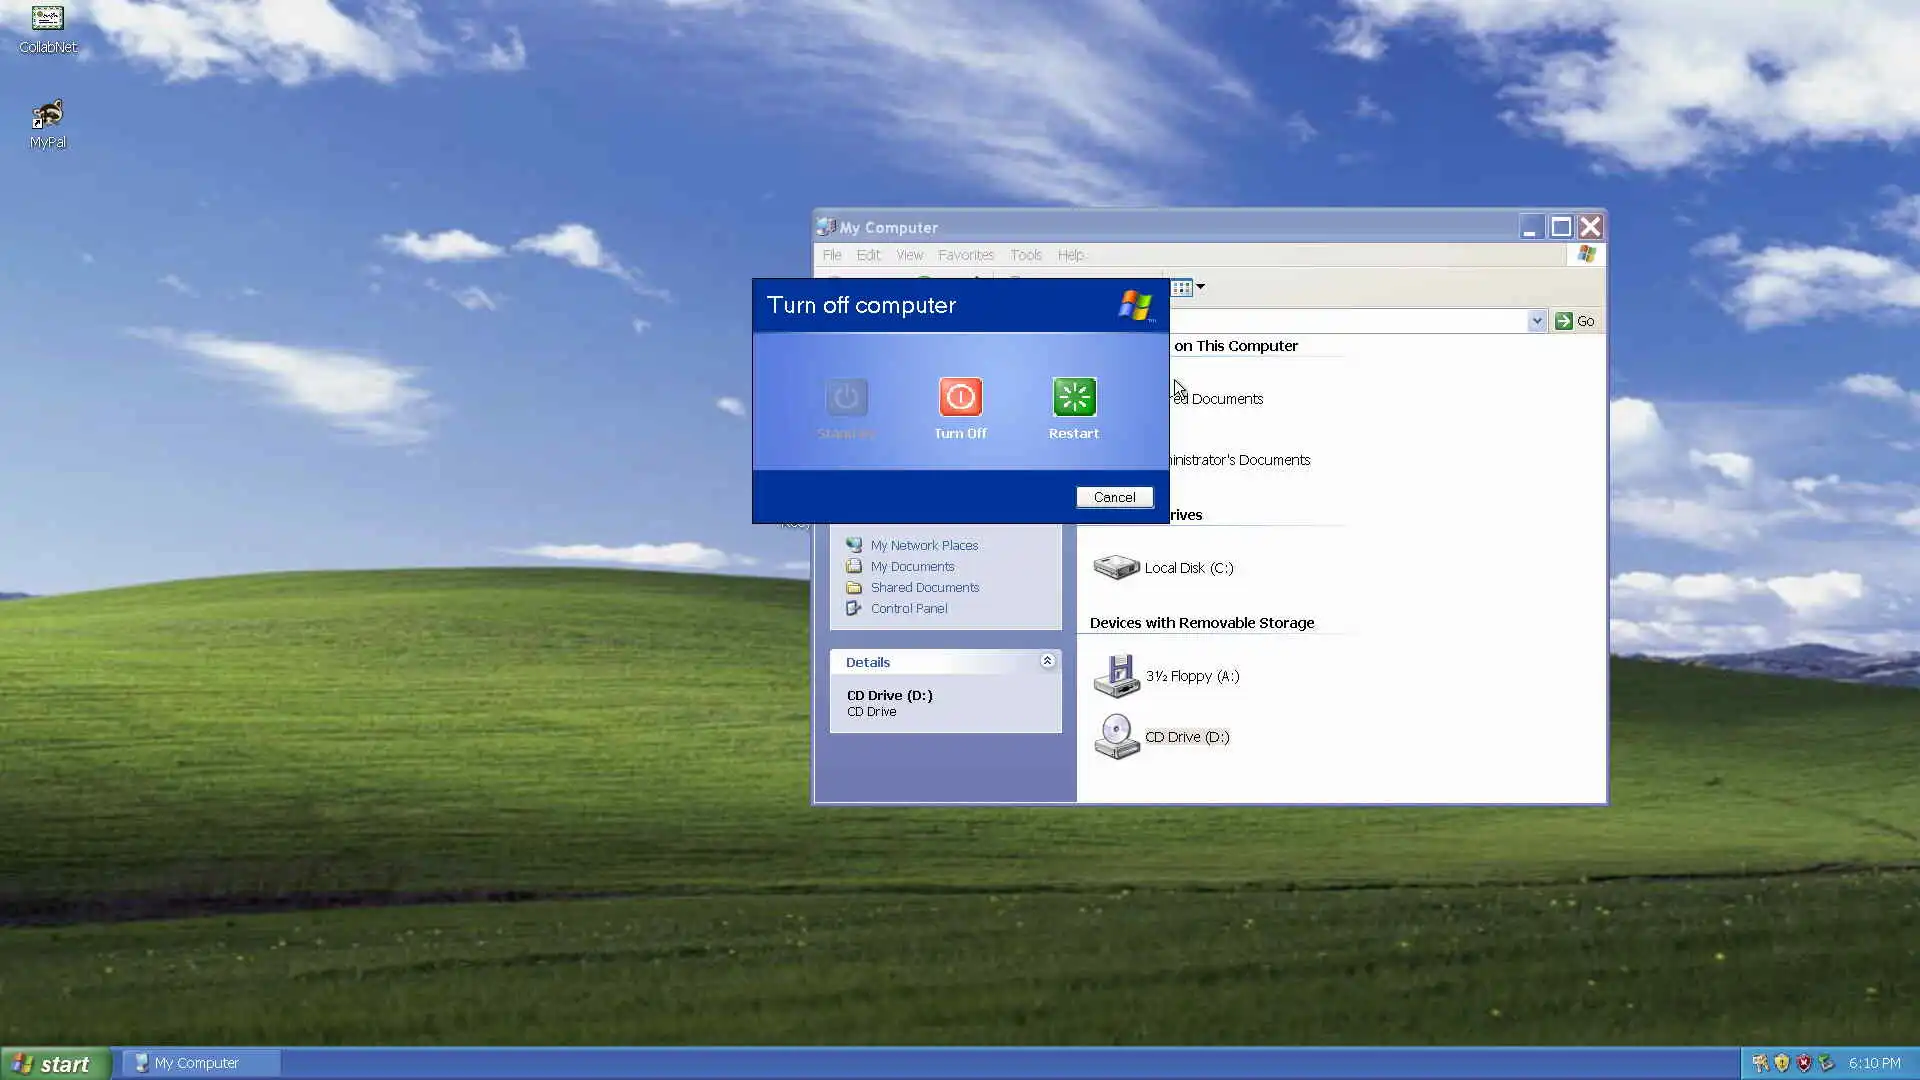
Task: Open the MyPal desktop shortcut
Action: point(47,116)
